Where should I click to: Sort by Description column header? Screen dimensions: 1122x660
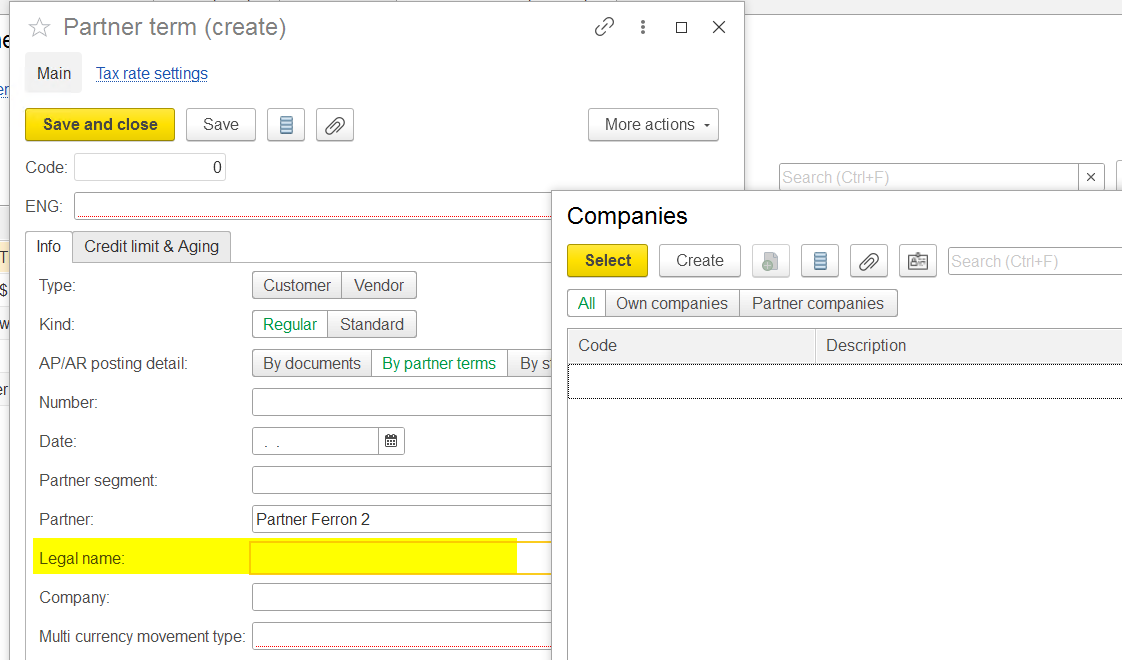[969, 346]
